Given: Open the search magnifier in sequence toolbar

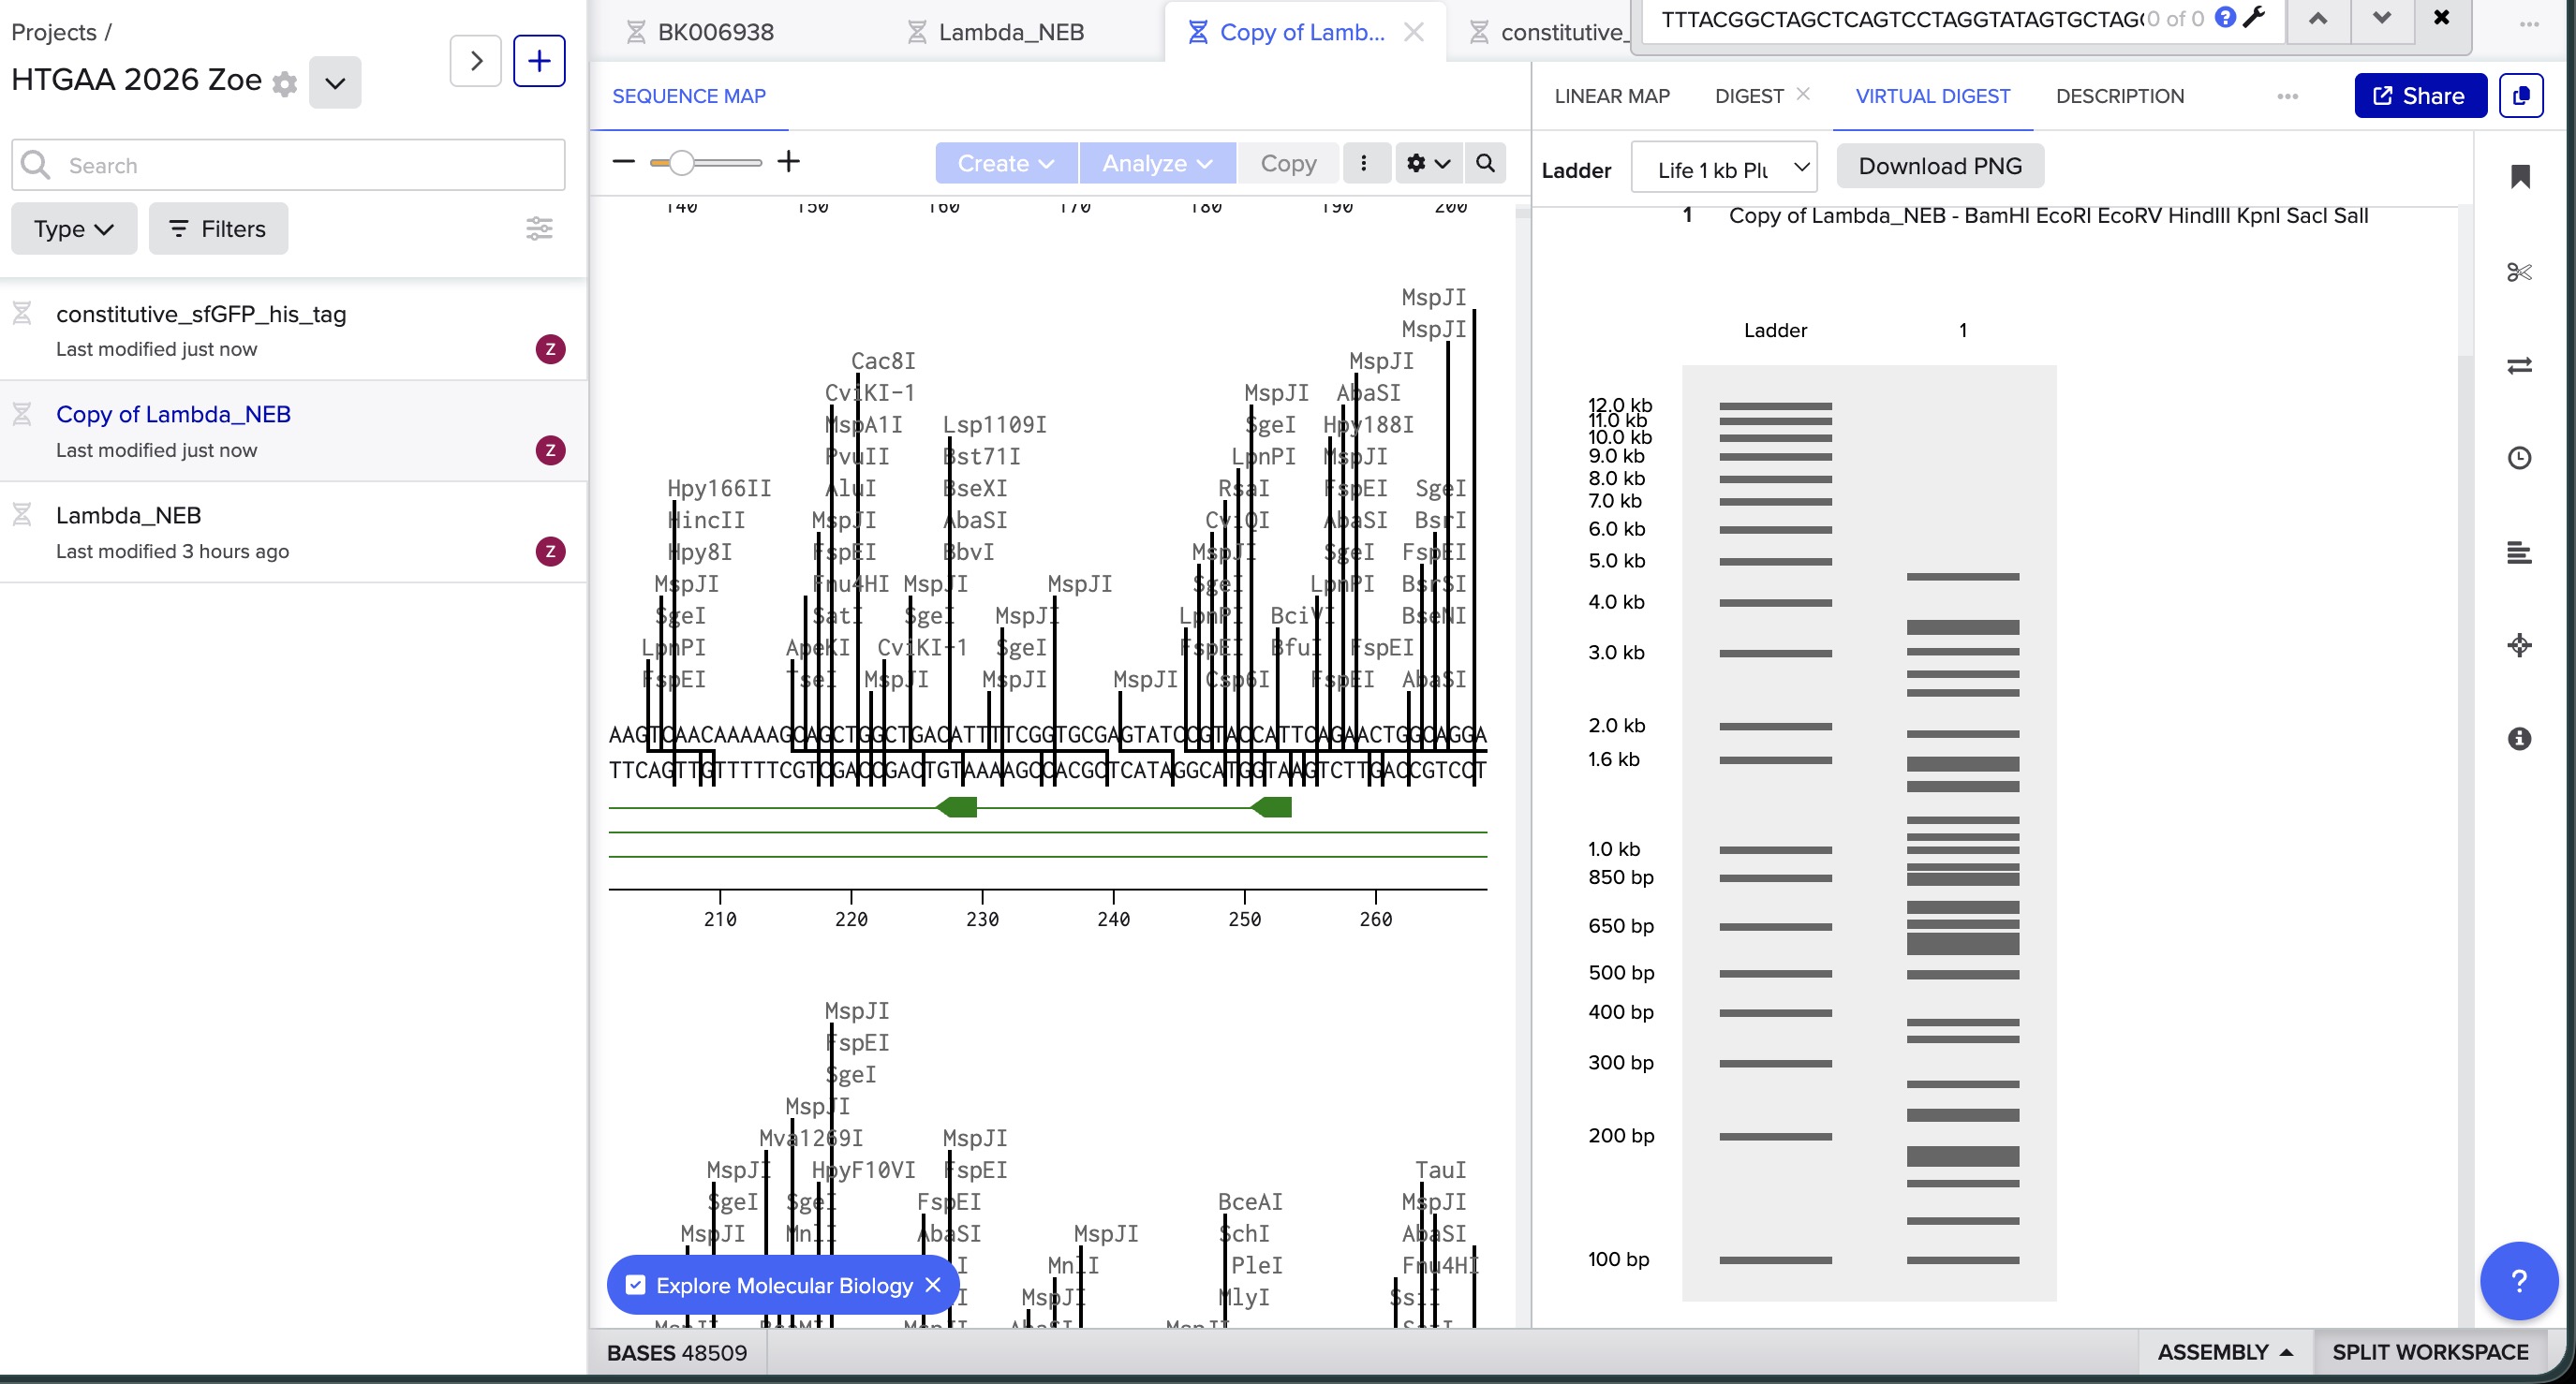Looking at the screenshot, I should (x=1485, y=163).
